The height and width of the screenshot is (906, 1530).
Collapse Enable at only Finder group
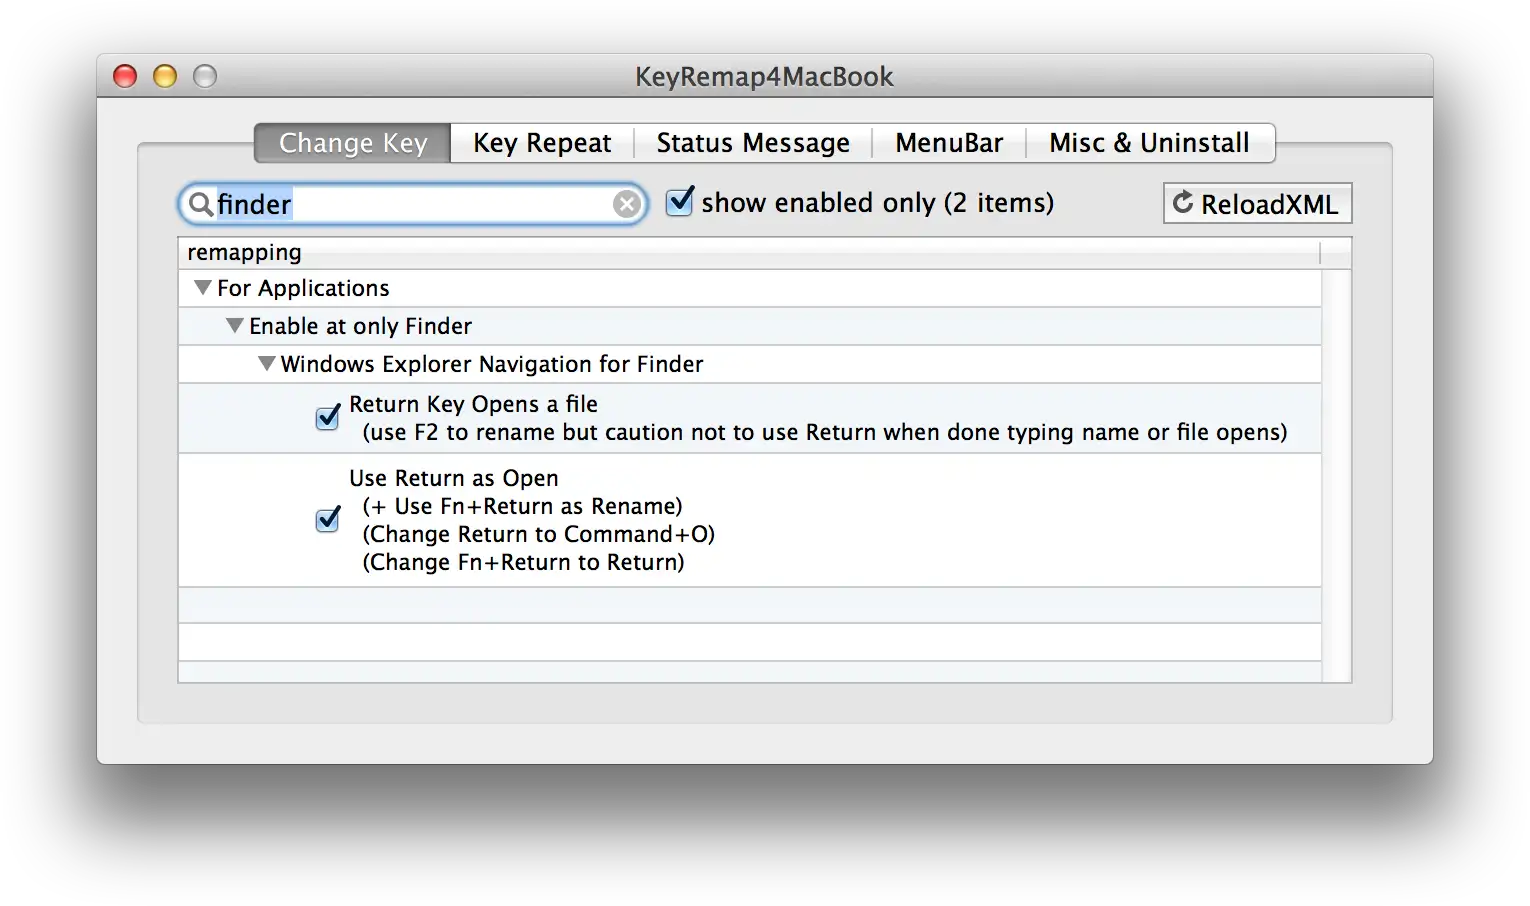[x=235, y=326]
